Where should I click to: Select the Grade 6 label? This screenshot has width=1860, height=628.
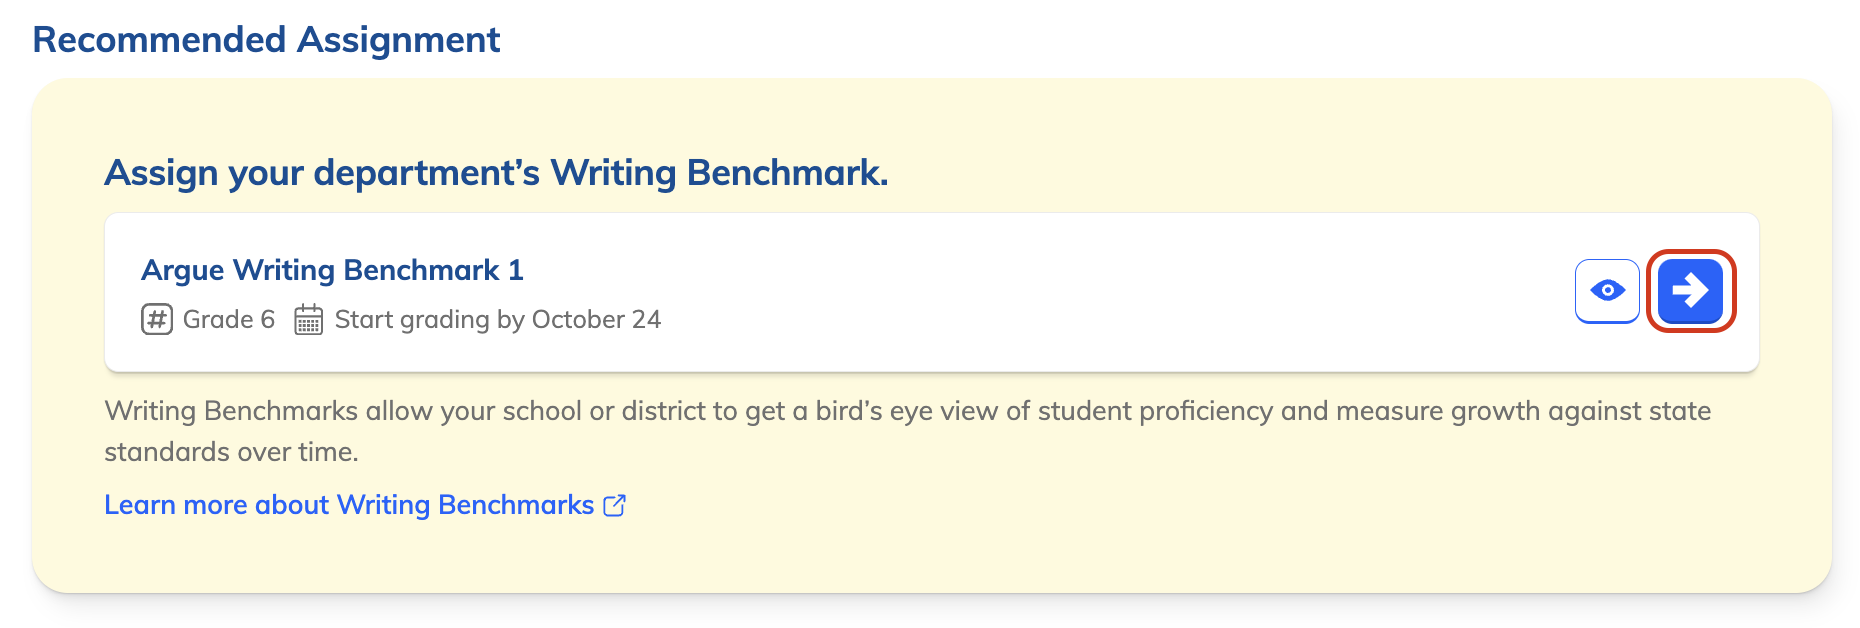pos(229,320)
